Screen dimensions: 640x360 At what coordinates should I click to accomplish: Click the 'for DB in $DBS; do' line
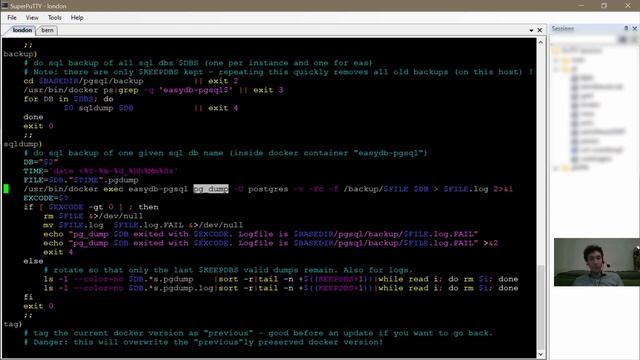click(68, 99)
